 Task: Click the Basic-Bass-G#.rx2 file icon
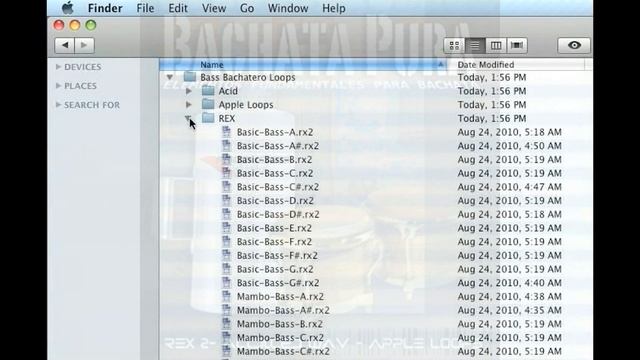pyautogui.click(x=227, y=282)
